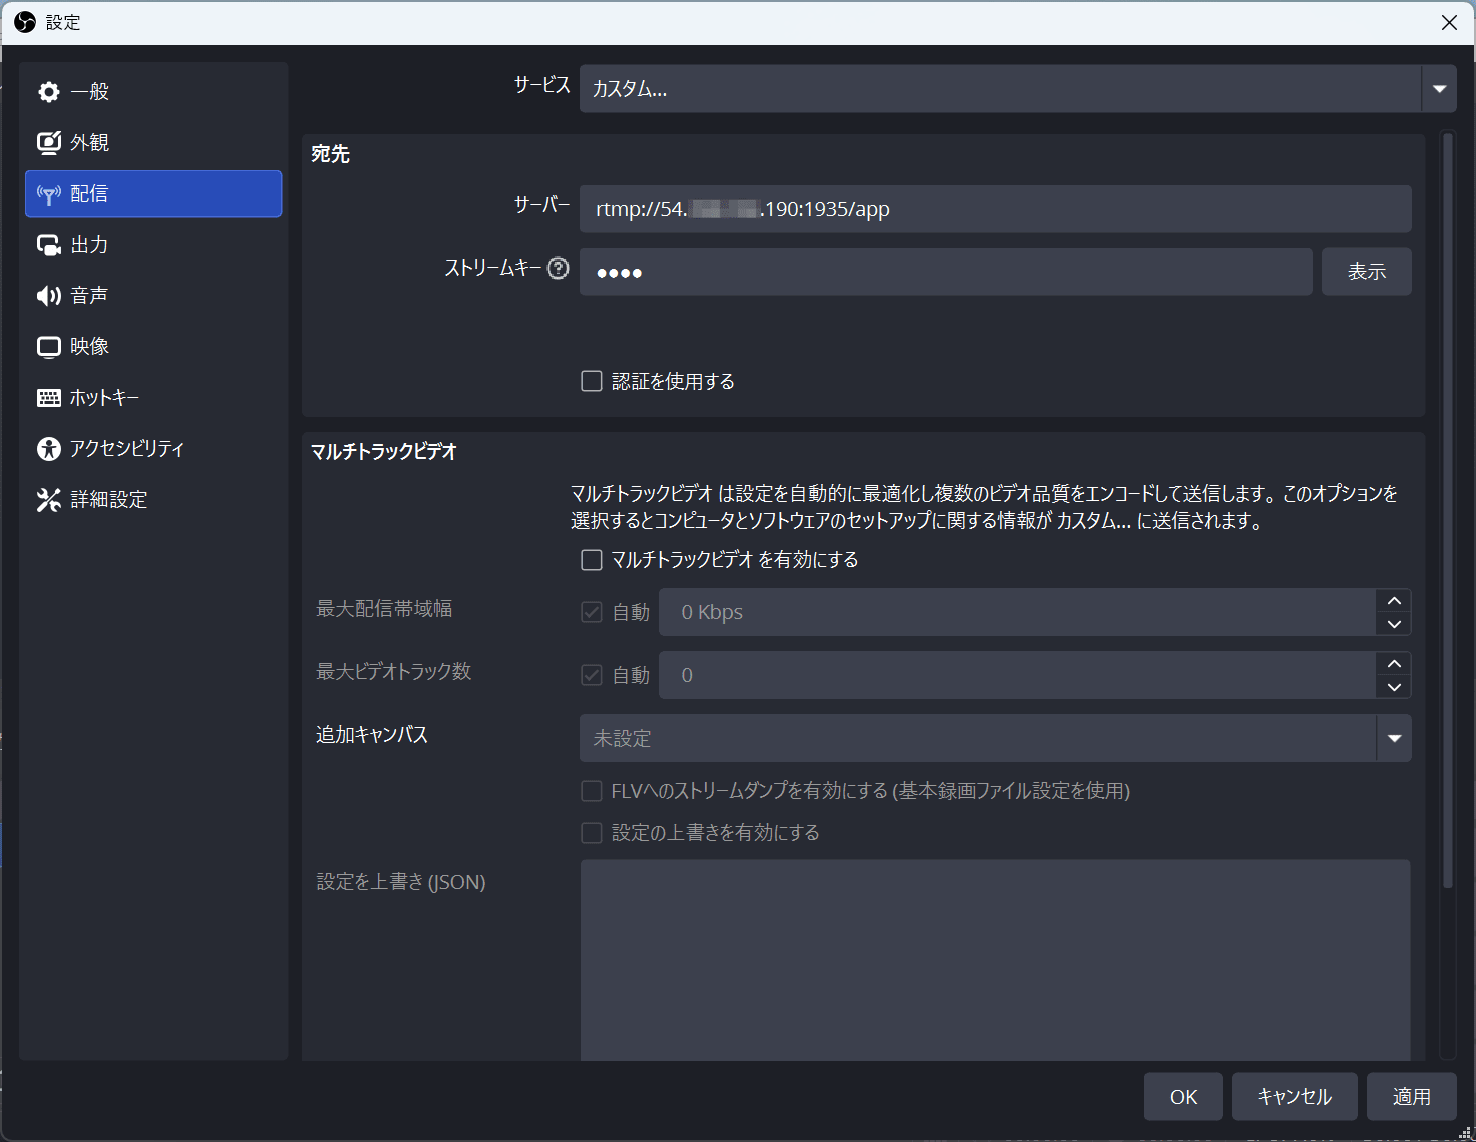
Task: Click the ホットキー keyboard icon in the sidebar
Action: tap(49, 398)
